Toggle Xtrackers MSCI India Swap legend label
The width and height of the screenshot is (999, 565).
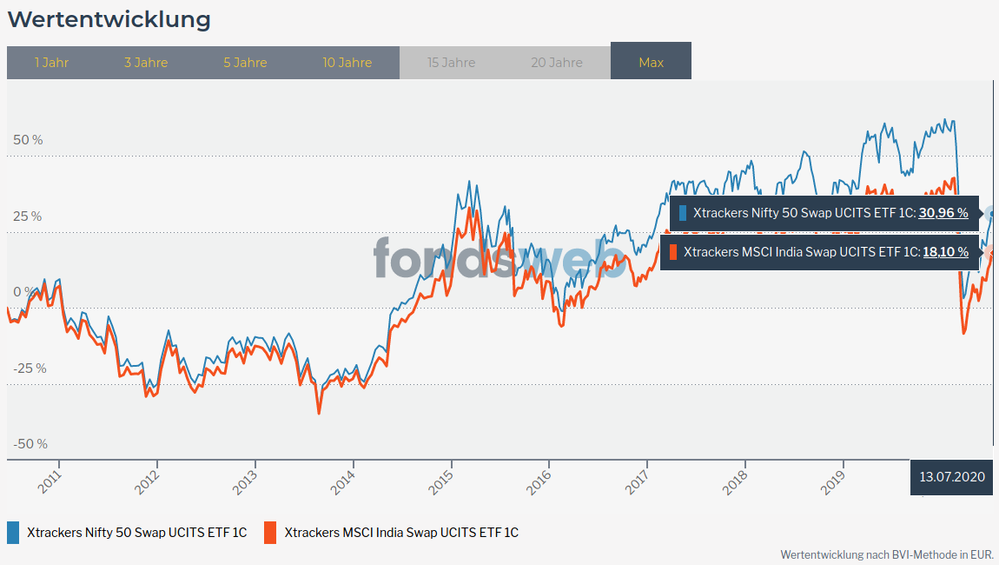401,533
